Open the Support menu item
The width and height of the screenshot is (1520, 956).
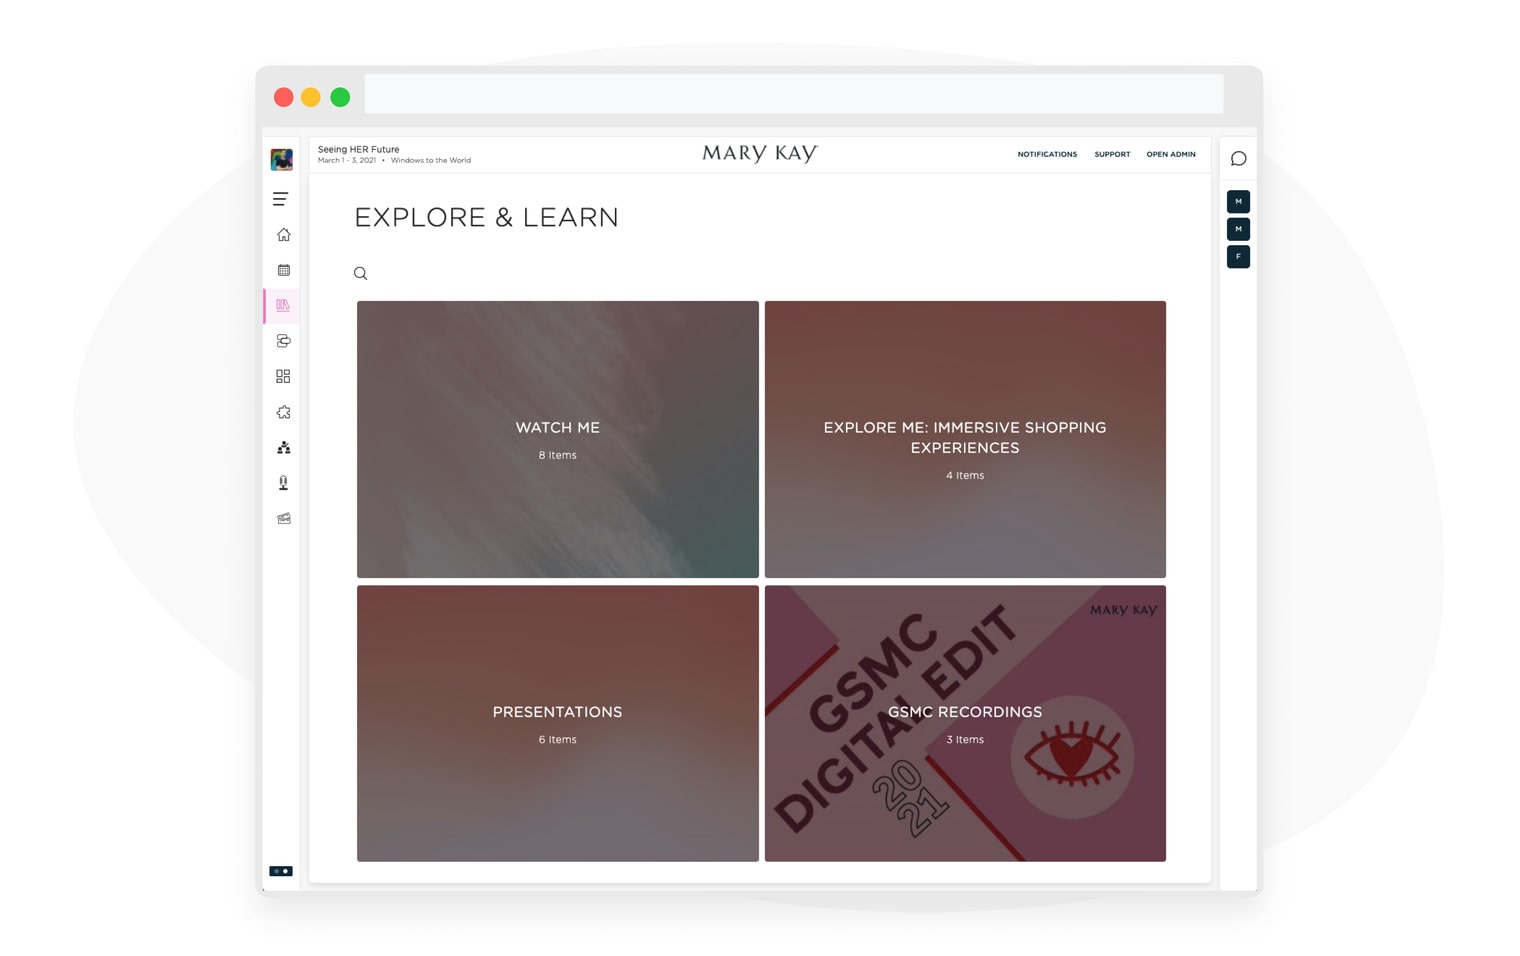pos(1112,154)
